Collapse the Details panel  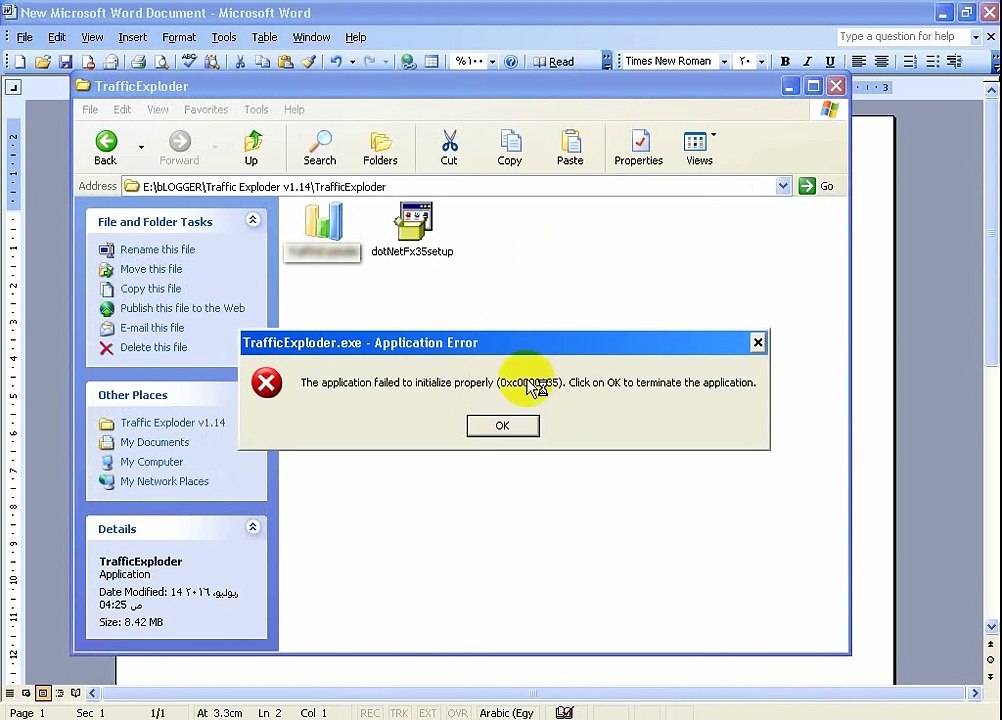(x=253, y=527)
